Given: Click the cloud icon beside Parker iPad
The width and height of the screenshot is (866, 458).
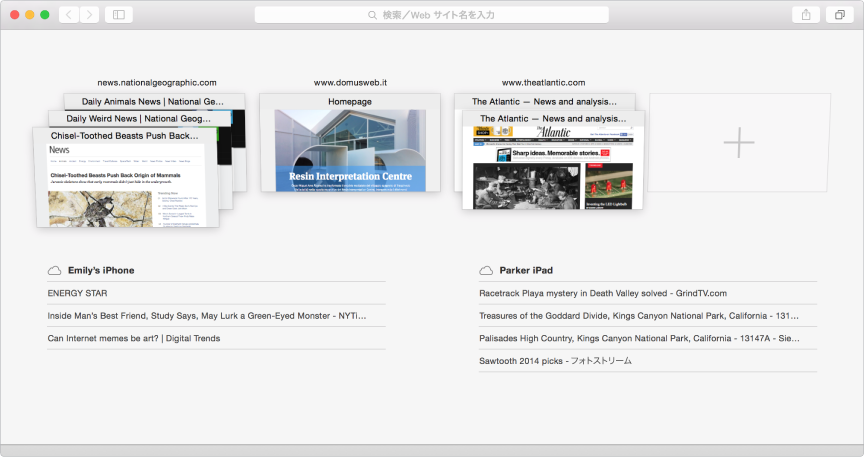Looking at the screenshot, I should pyautogui.click(x=485, y=271).
